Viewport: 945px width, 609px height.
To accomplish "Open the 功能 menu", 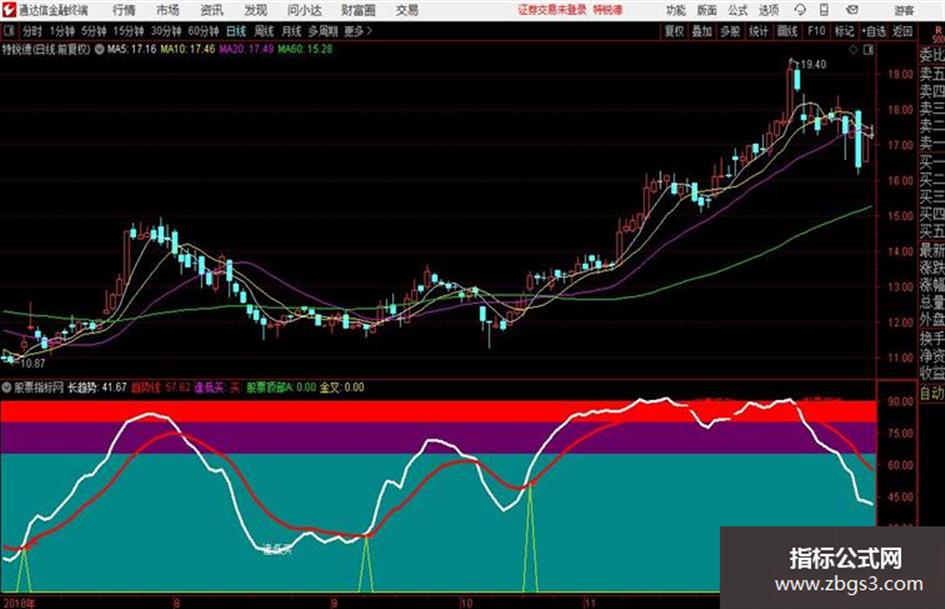I will (x=676, y=10).
